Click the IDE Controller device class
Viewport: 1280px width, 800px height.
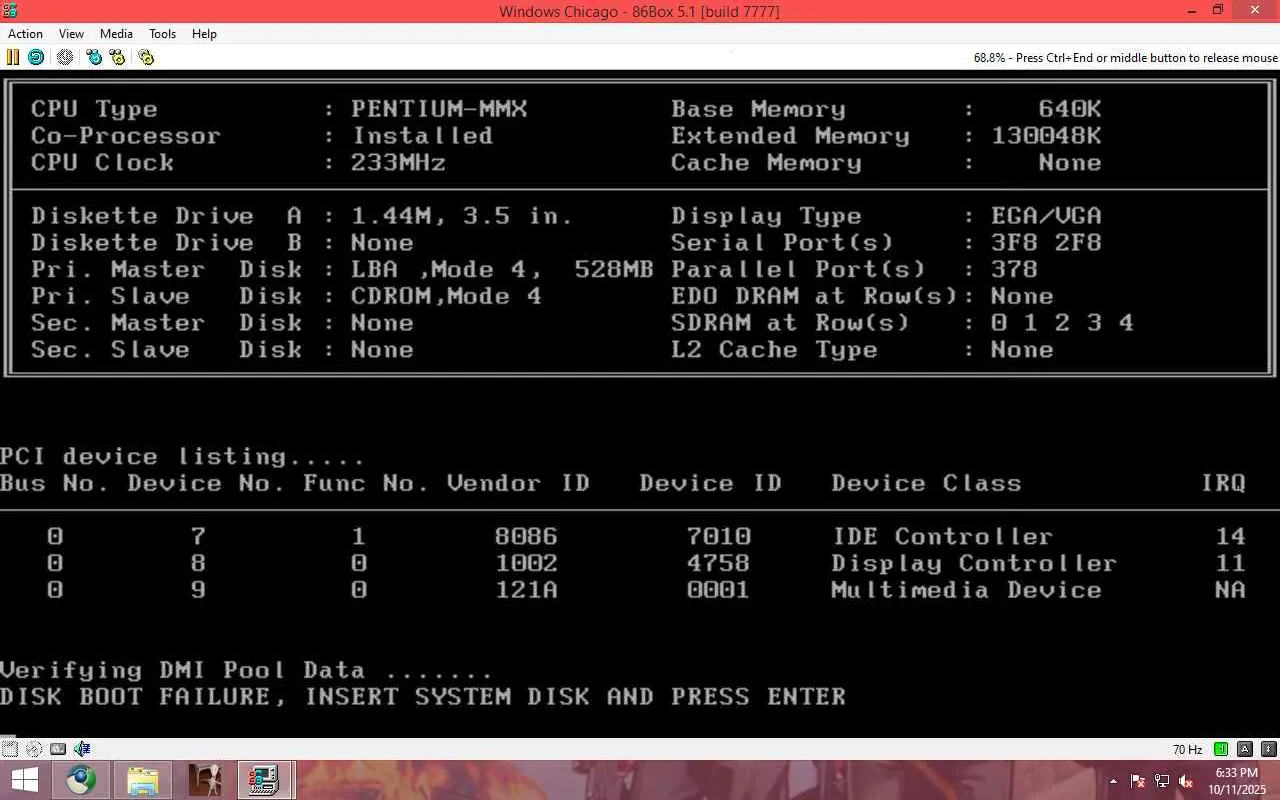pos(942,537)
